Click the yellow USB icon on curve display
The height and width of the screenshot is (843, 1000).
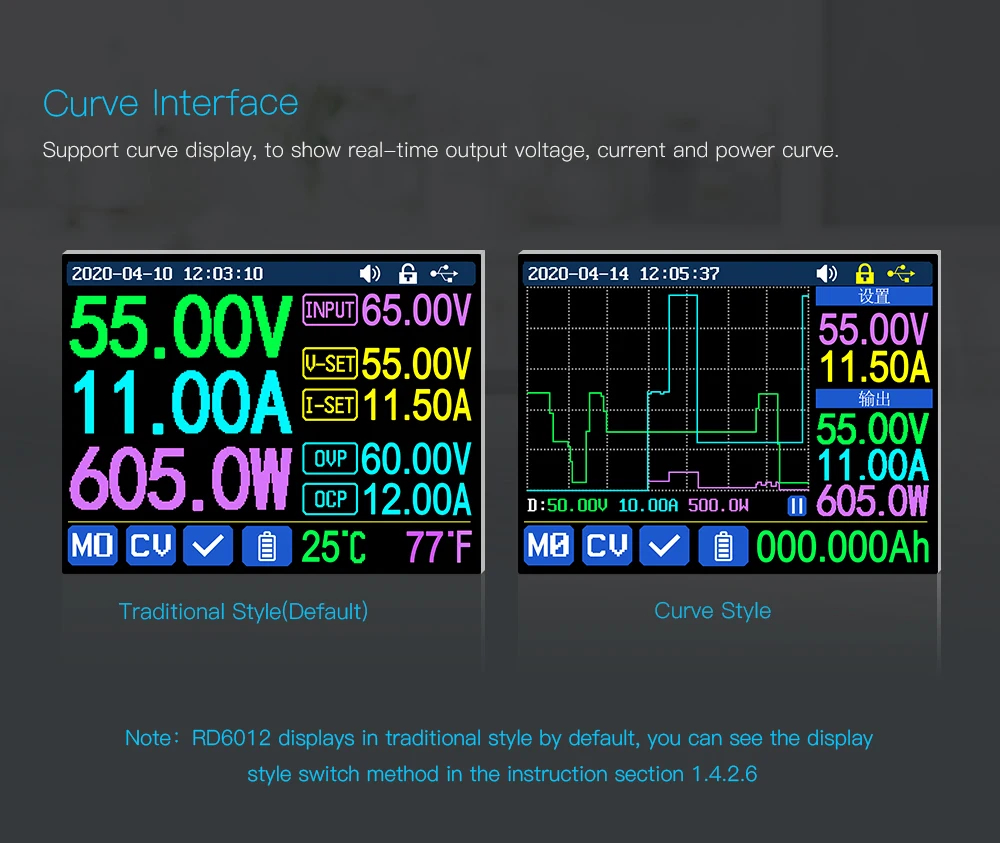(900, 273)
